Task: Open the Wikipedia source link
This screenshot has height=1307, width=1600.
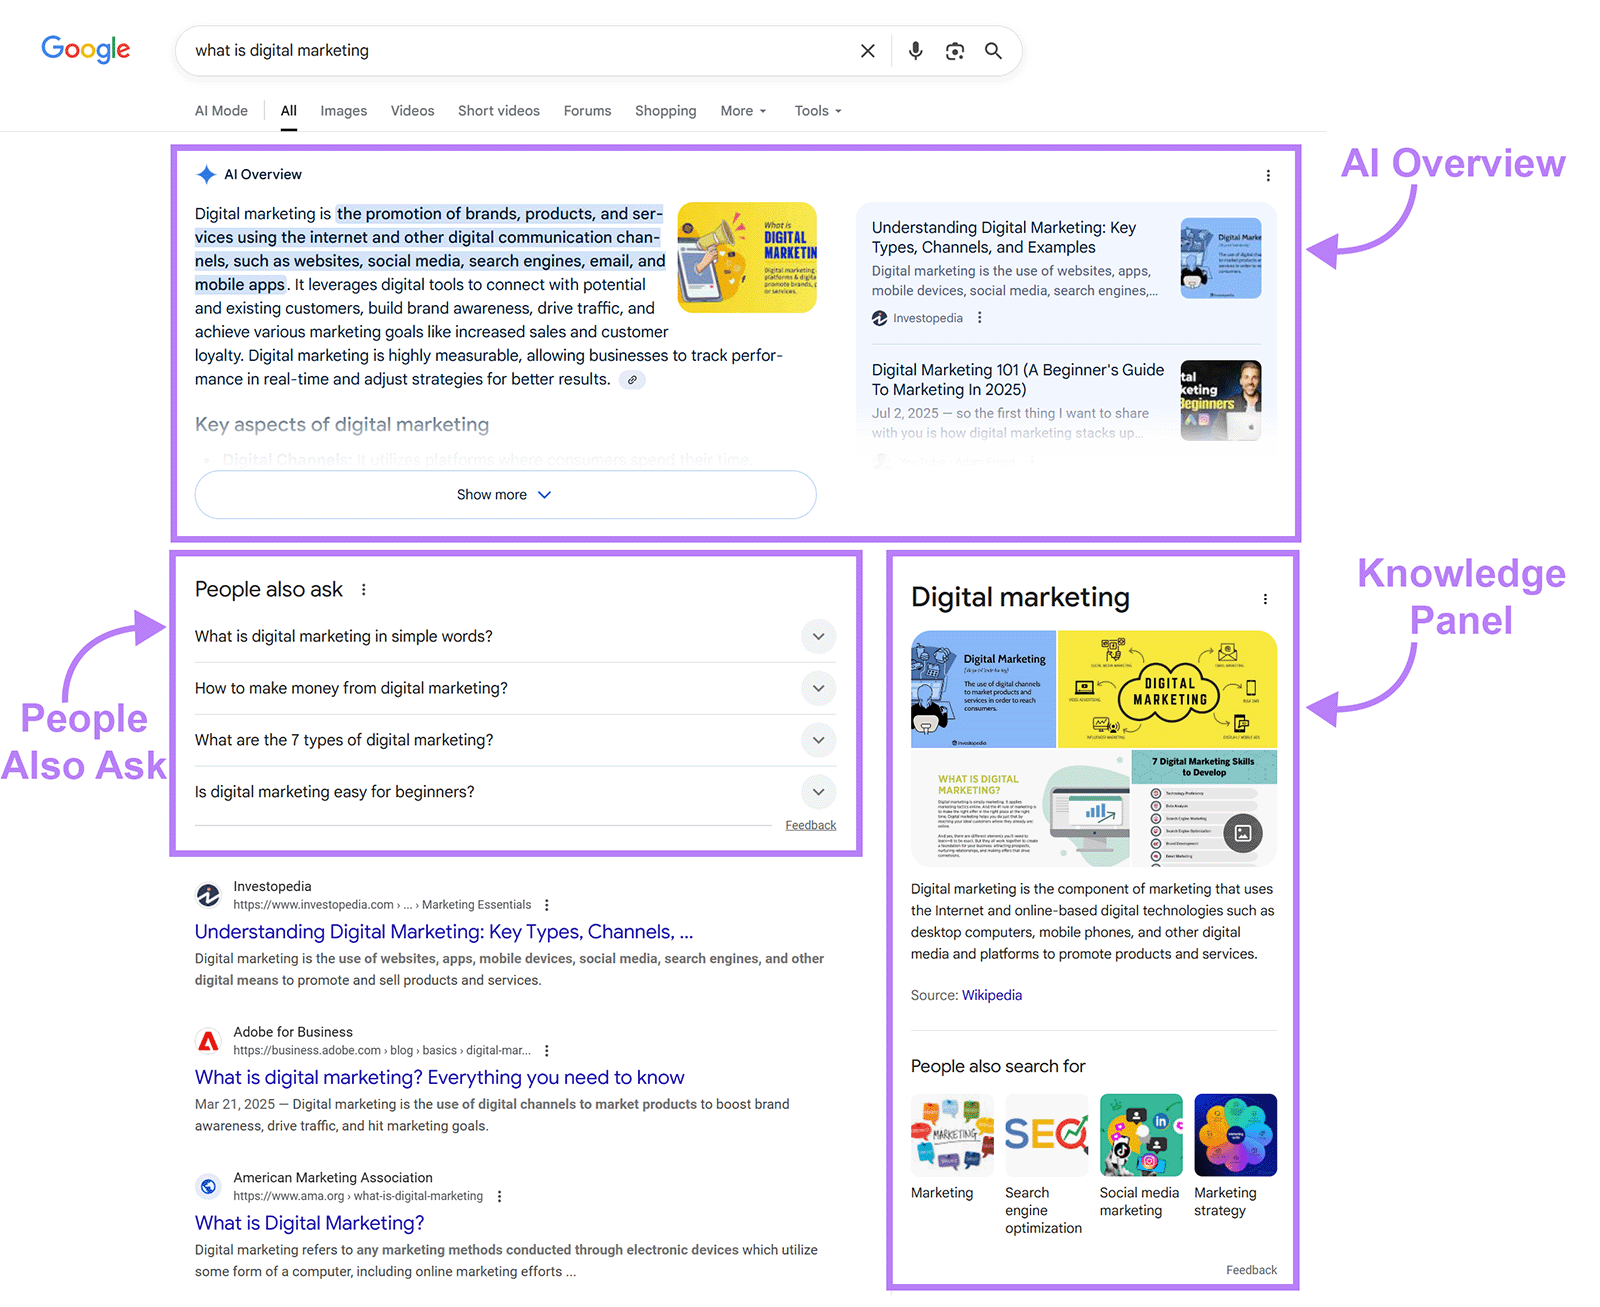Action: (x=991, y=995)
